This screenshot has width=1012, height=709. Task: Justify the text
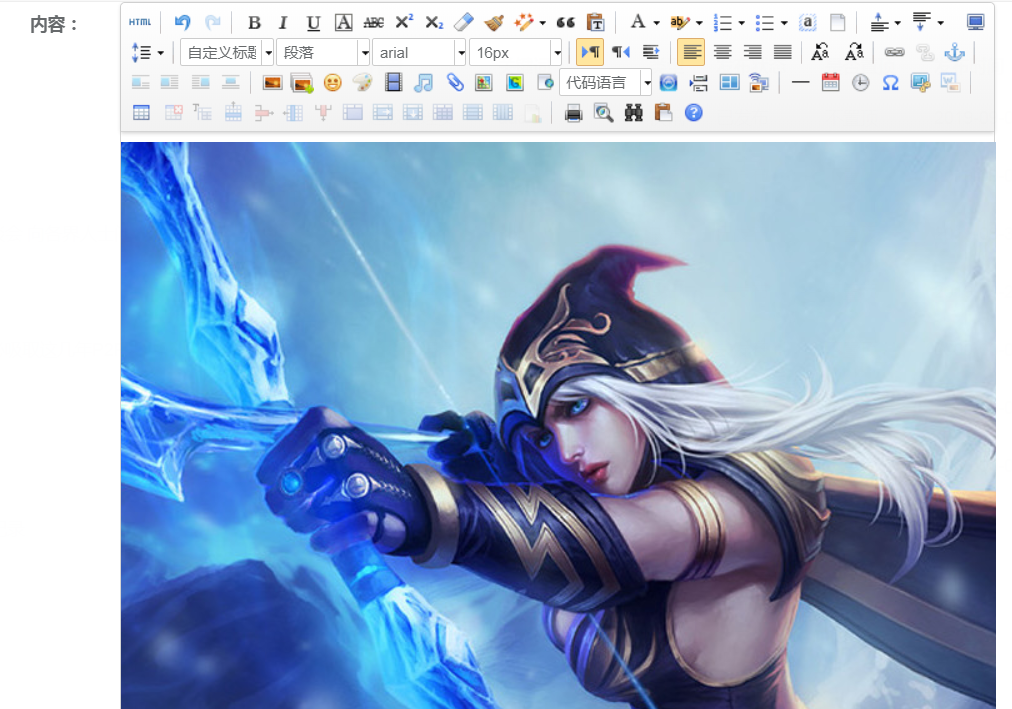pyautogui.click(x=783, y=52)
